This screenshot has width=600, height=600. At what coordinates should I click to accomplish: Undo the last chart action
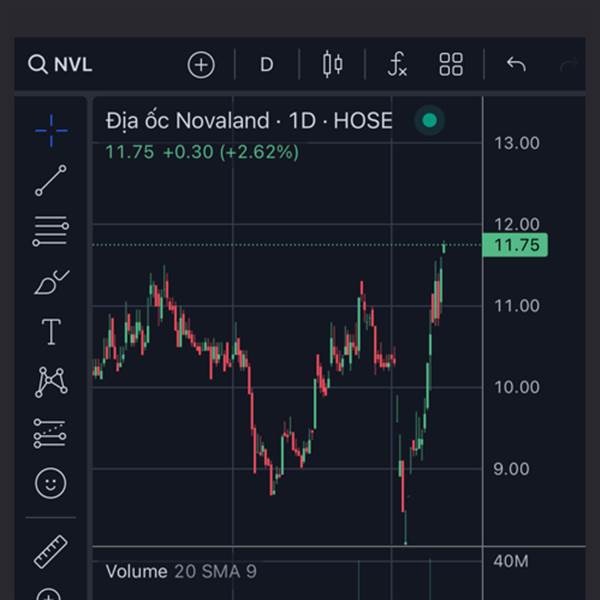pos(516,64)
